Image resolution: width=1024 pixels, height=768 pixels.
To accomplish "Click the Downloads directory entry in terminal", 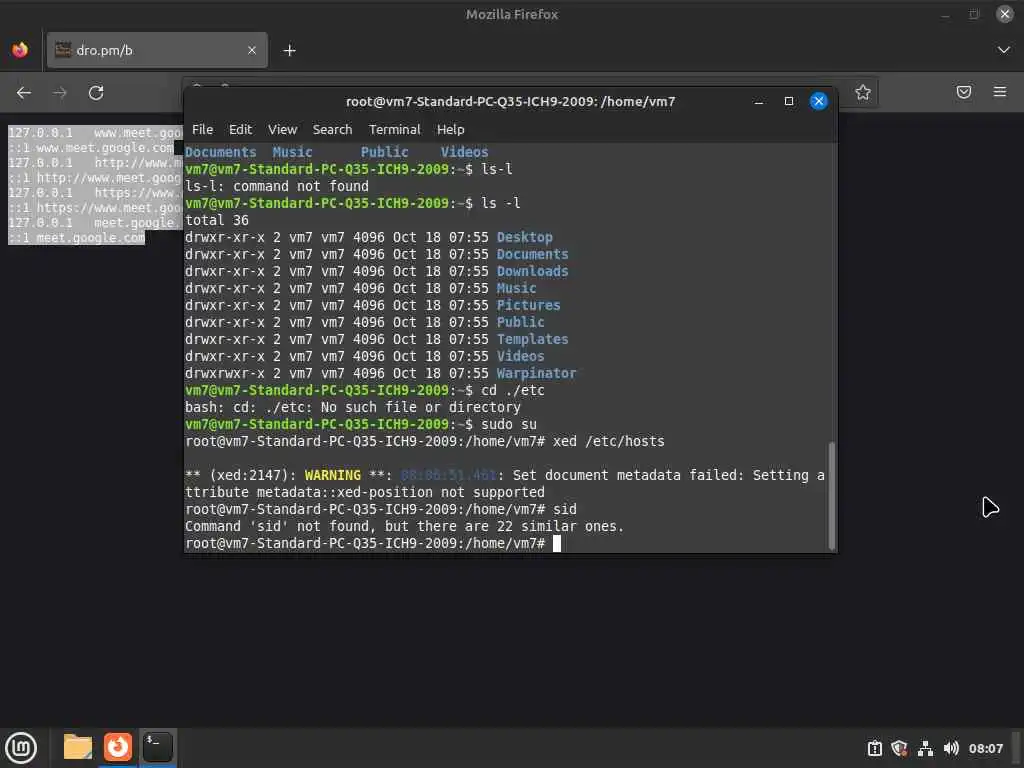I will coord(532,271).
